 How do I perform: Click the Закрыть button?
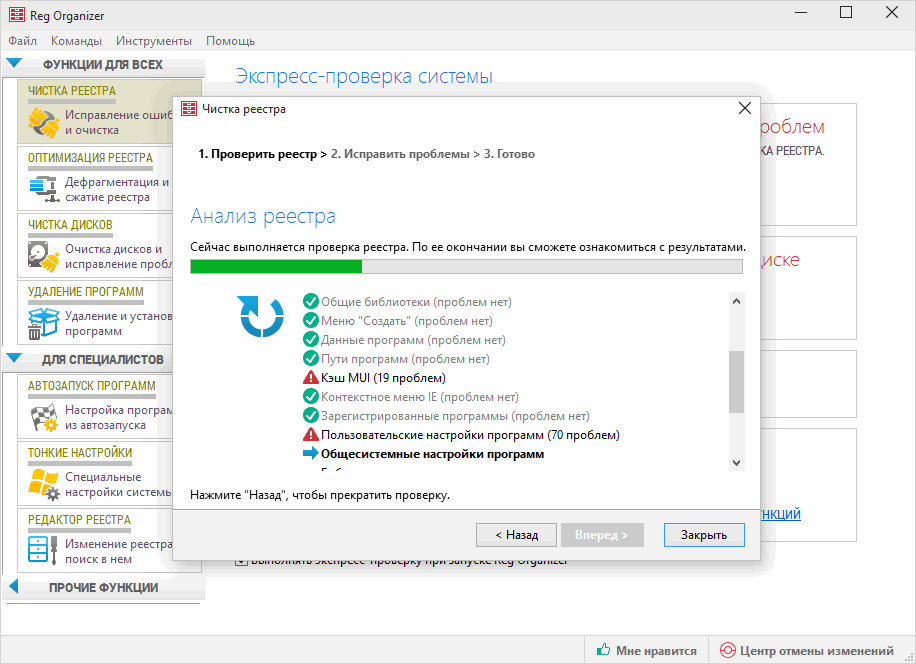pos(704,535)
